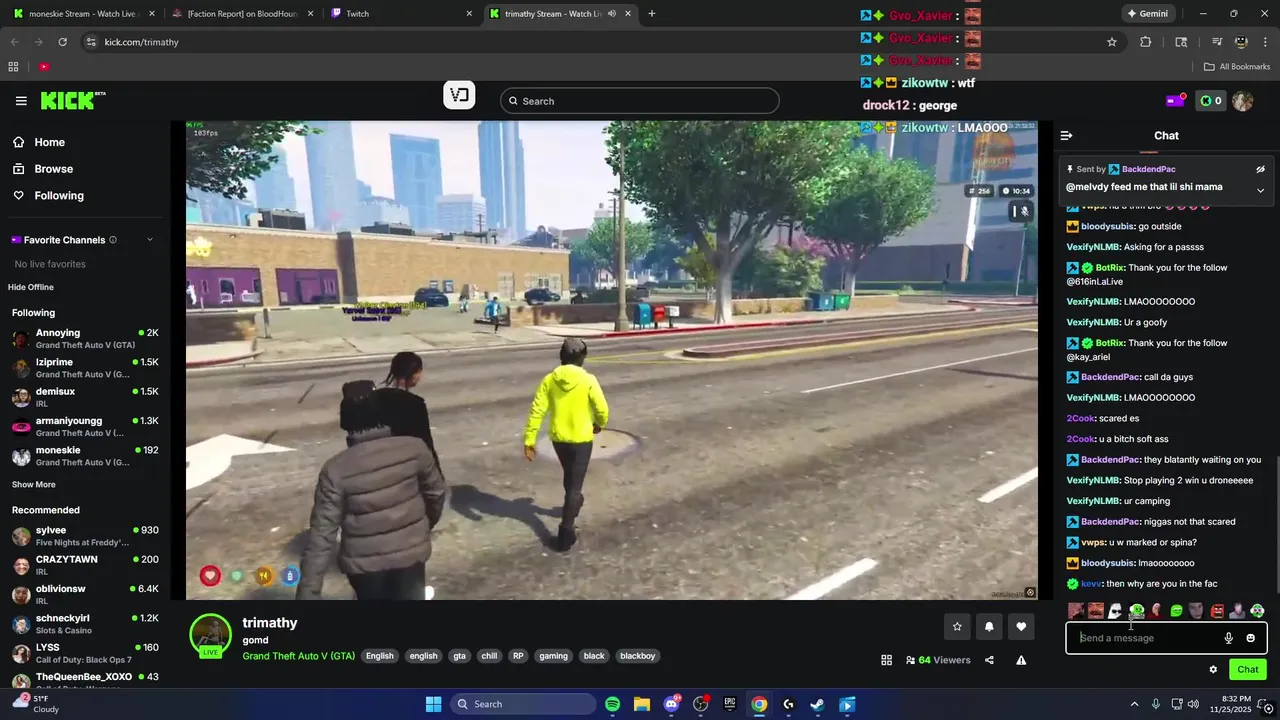1280x720 pixels.
Task: Show hidden system tray icons chevron
Action: coord(1134,704)
